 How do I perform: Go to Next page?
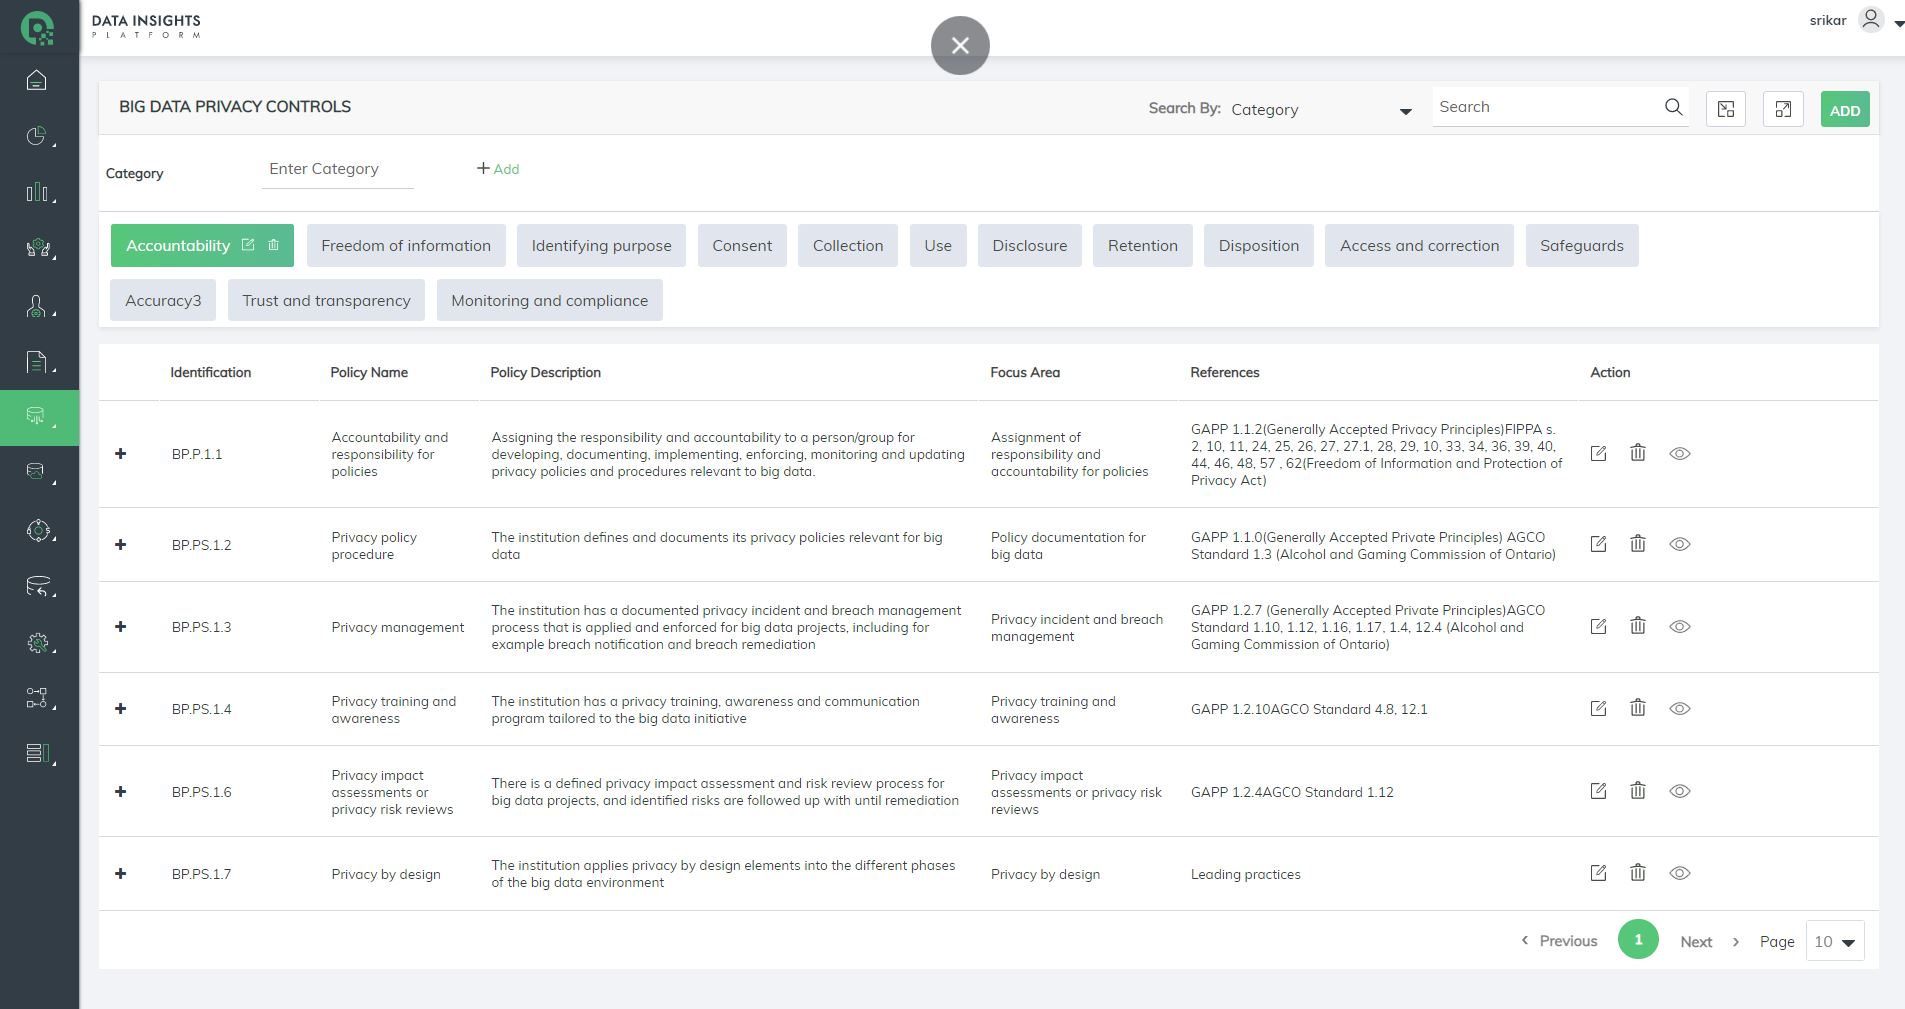coord(1710,942)
